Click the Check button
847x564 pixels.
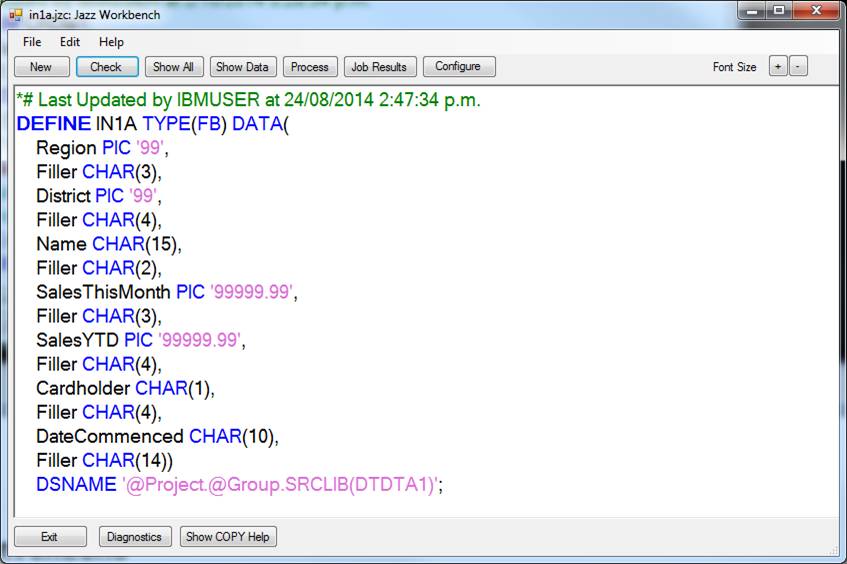coord(107,67)
